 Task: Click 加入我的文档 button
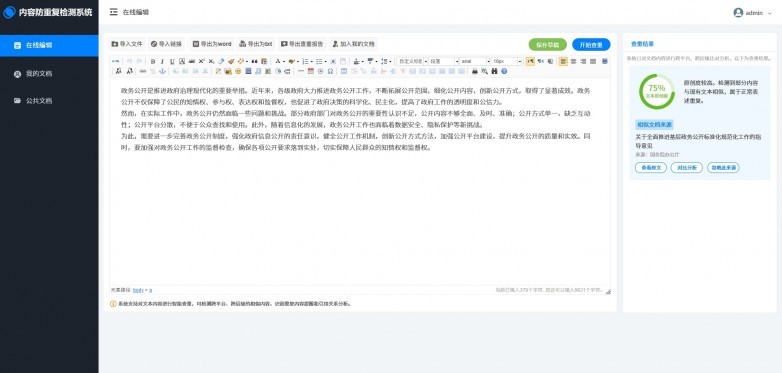click(354, 44)
